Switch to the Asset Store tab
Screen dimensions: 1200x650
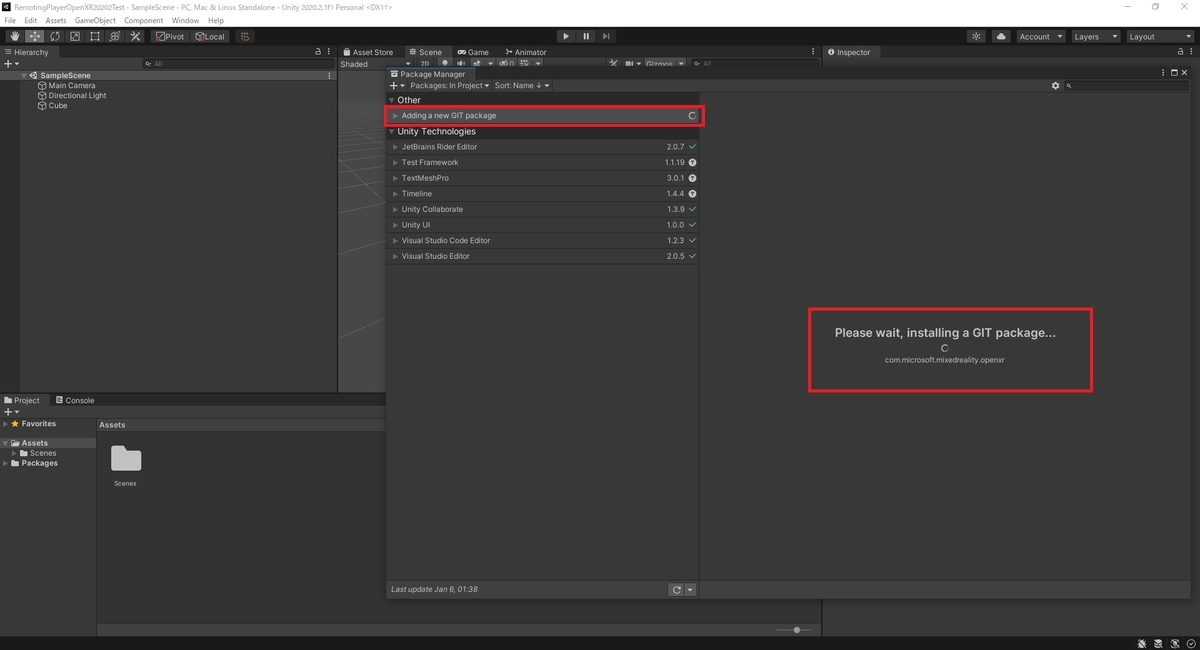tap(368, 52)
